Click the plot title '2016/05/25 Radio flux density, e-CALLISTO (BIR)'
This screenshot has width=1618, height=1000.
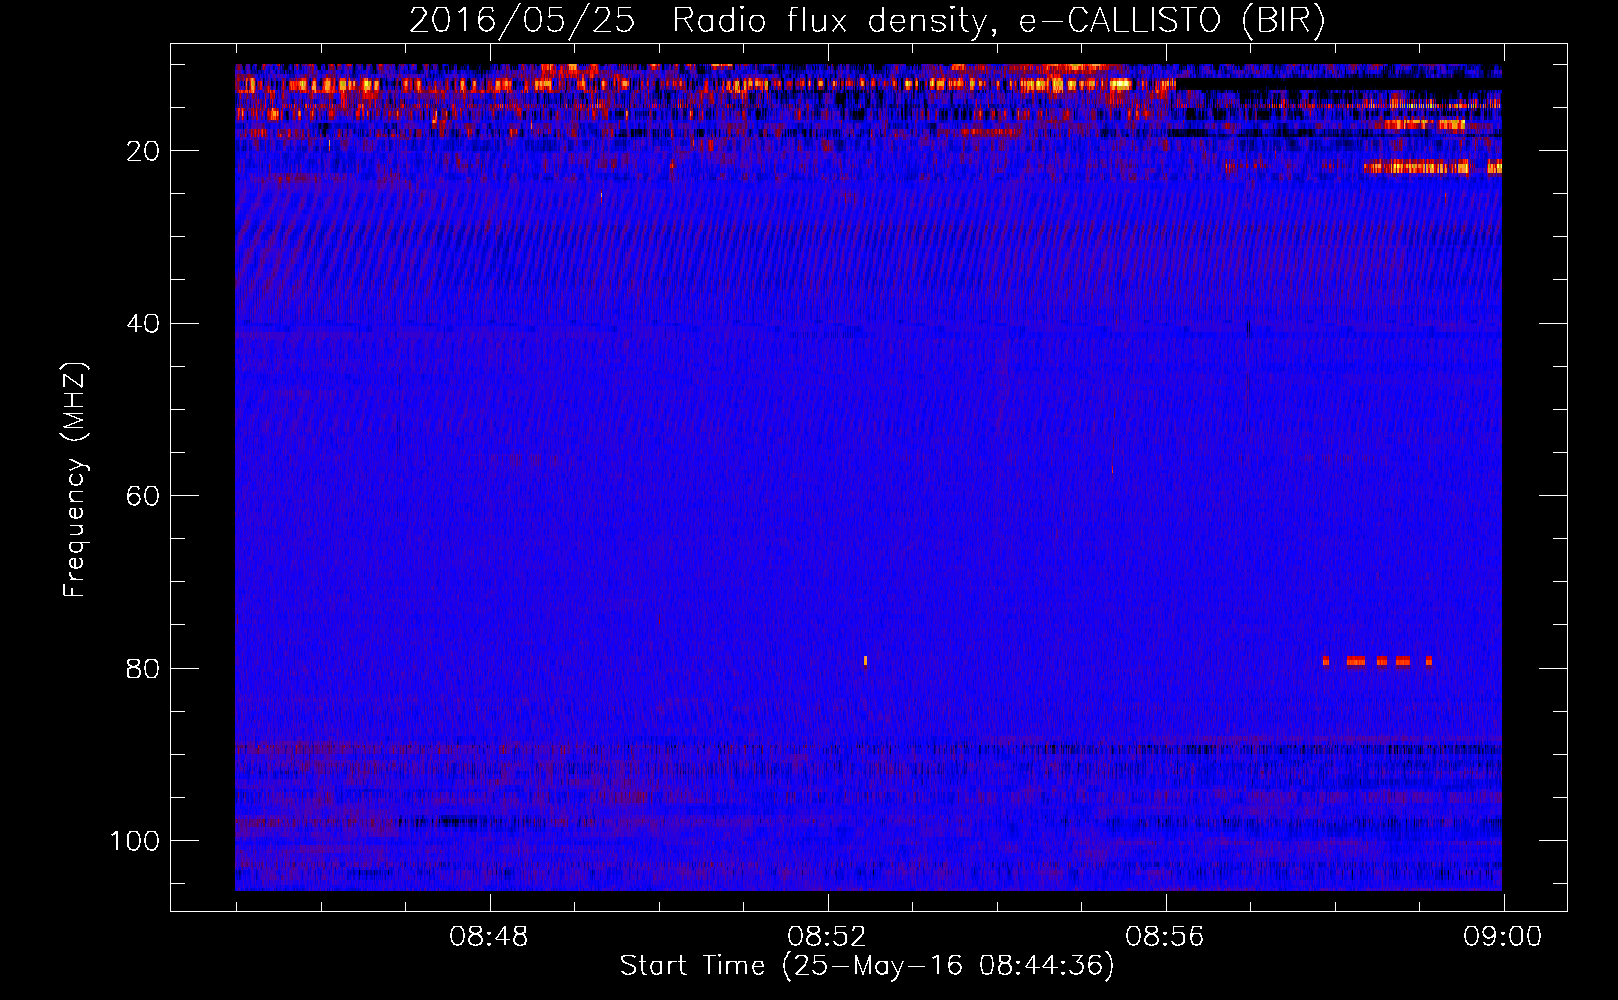click(x=867, y=20)
